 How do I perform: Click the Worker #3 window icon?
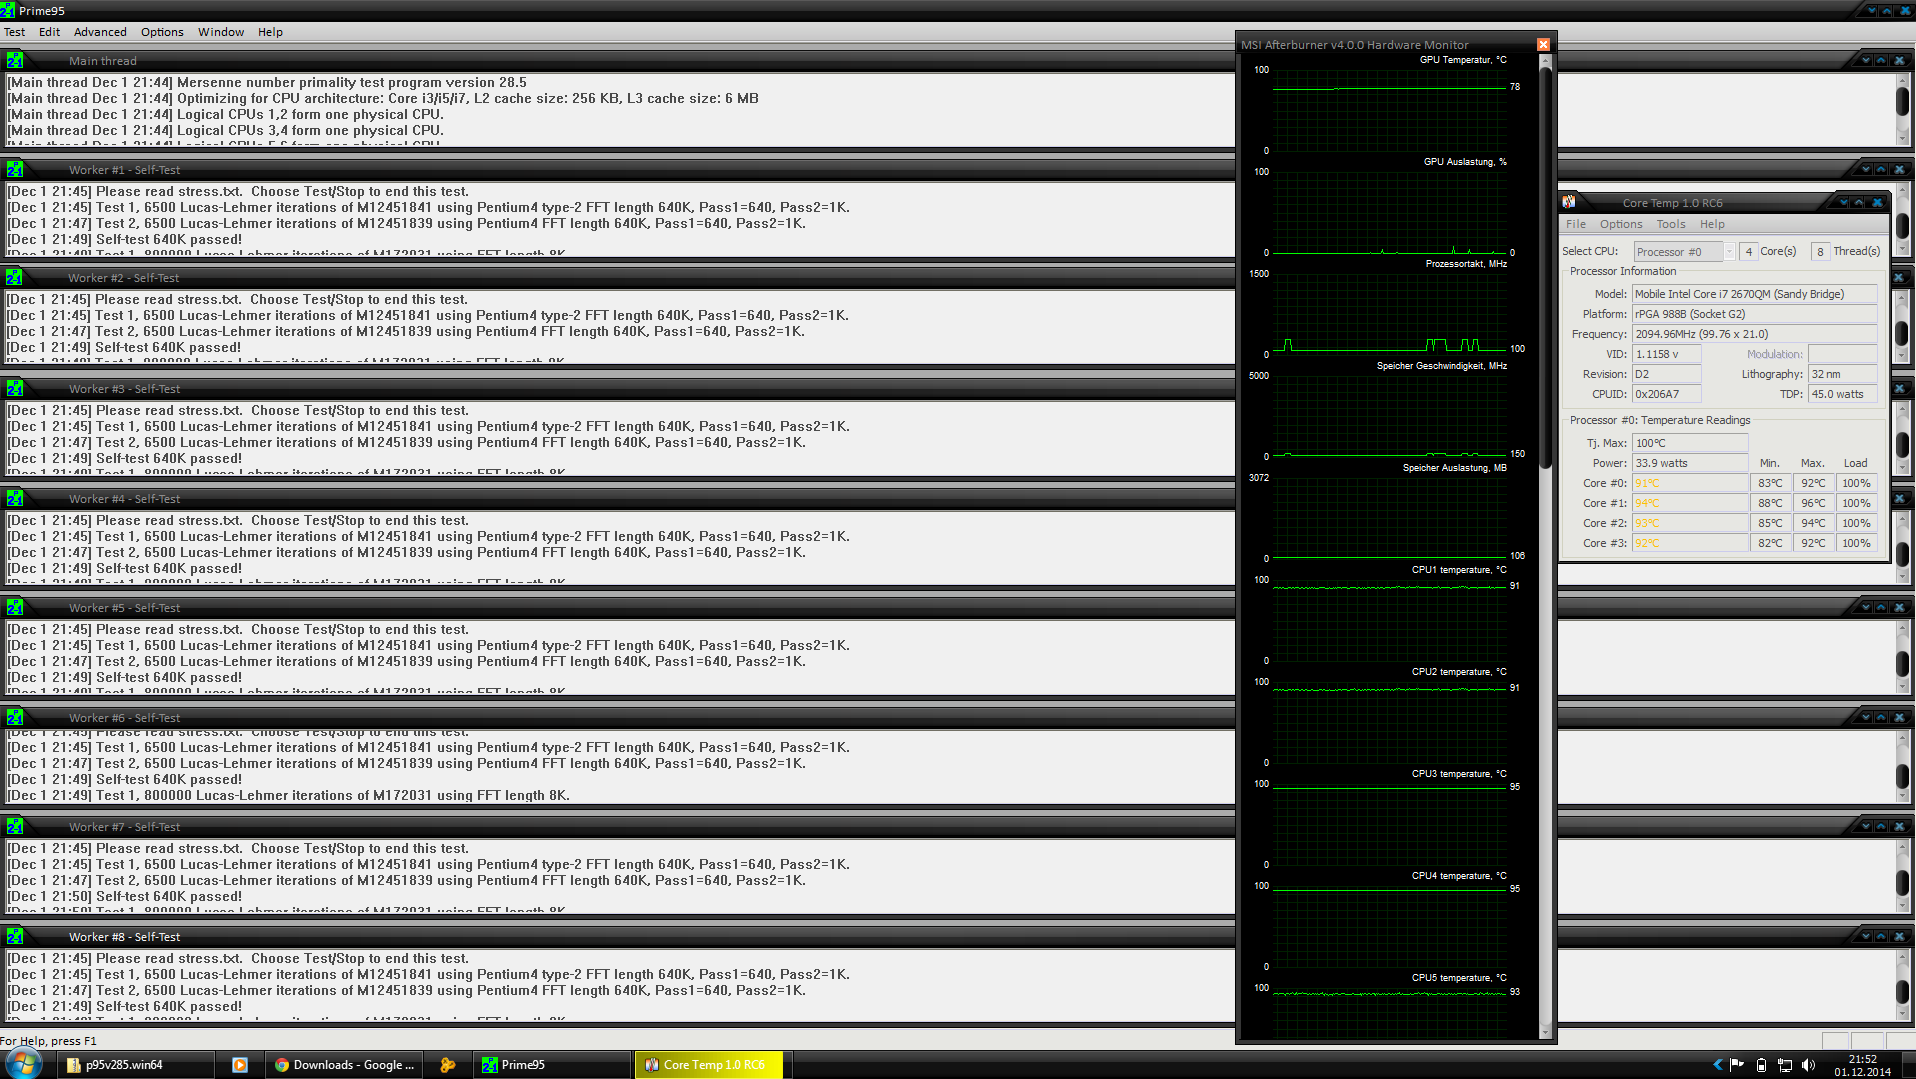[15, 388]
